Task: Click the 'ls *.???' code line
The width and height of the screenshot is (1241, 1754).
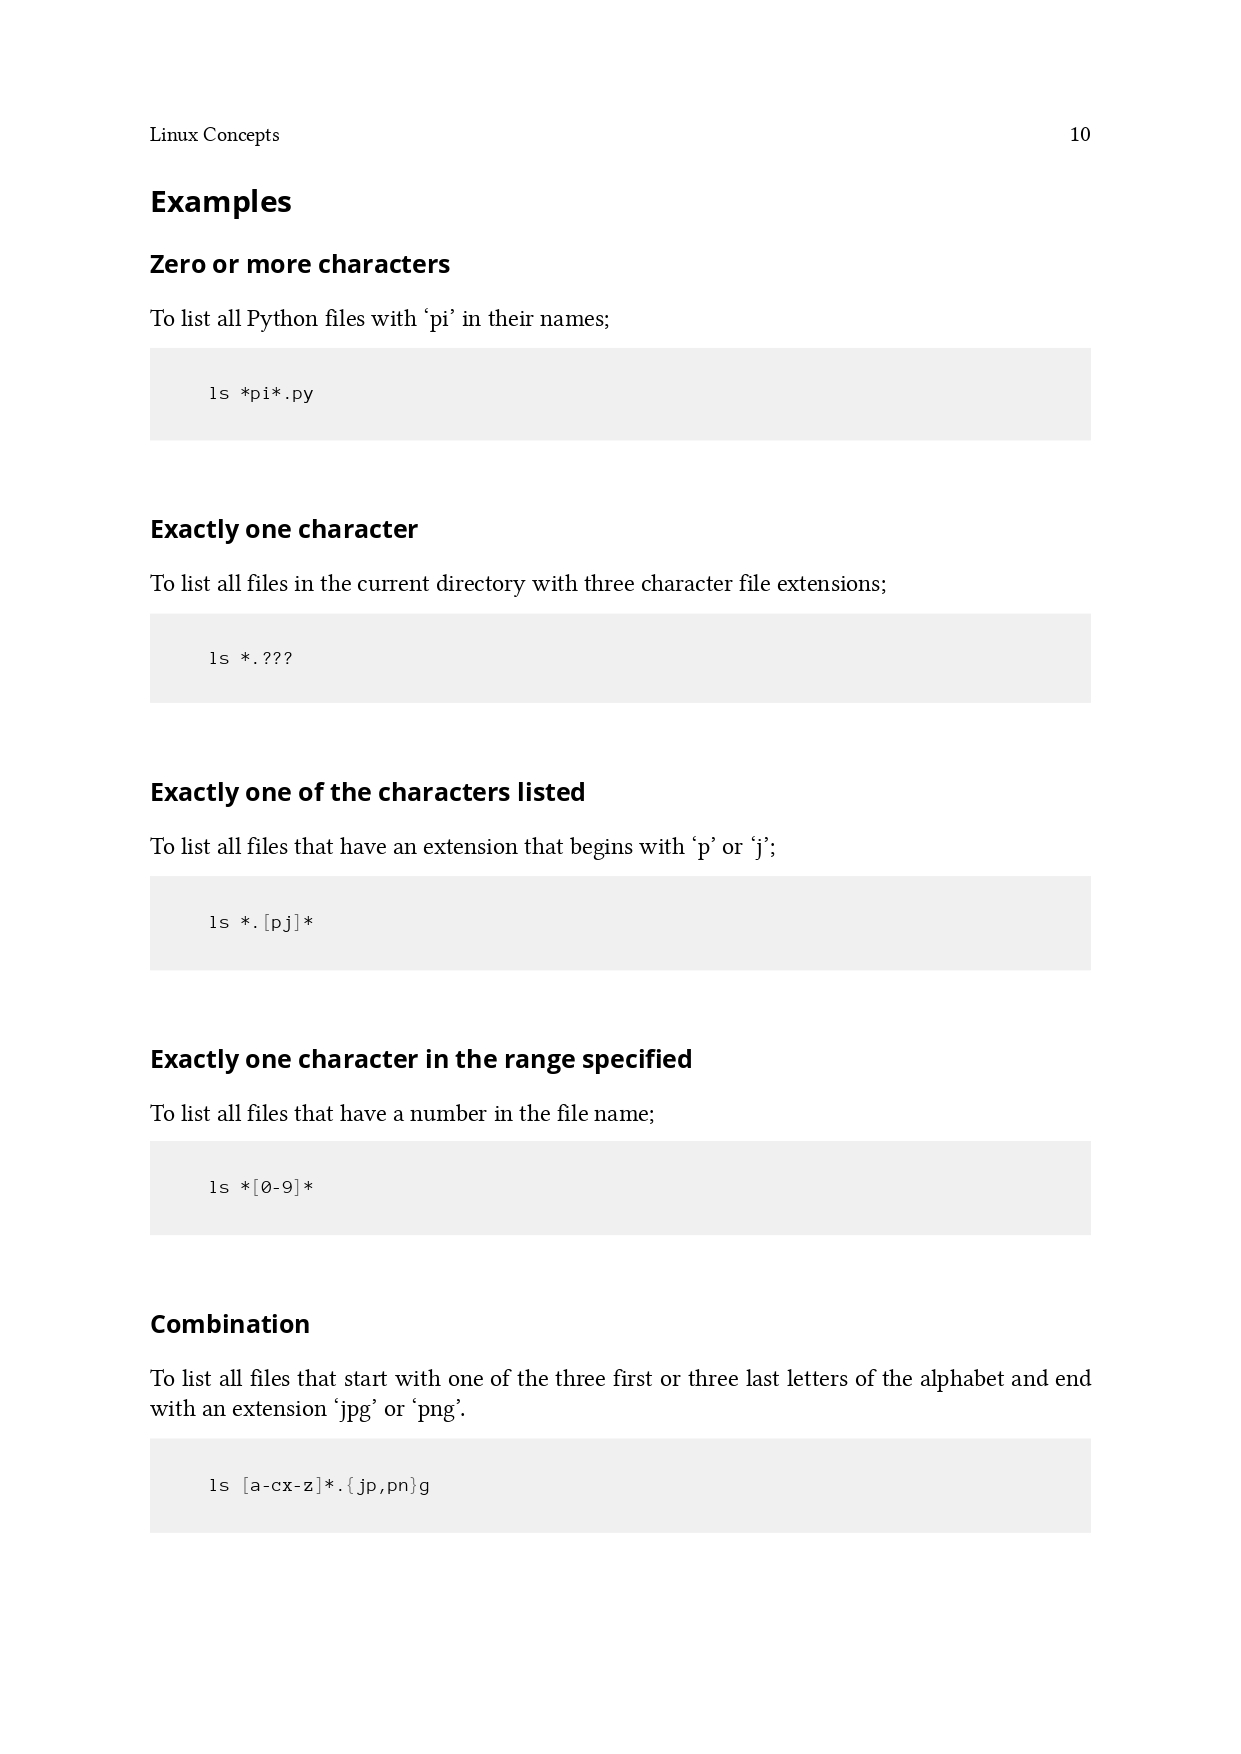Action: pos(251,658)
